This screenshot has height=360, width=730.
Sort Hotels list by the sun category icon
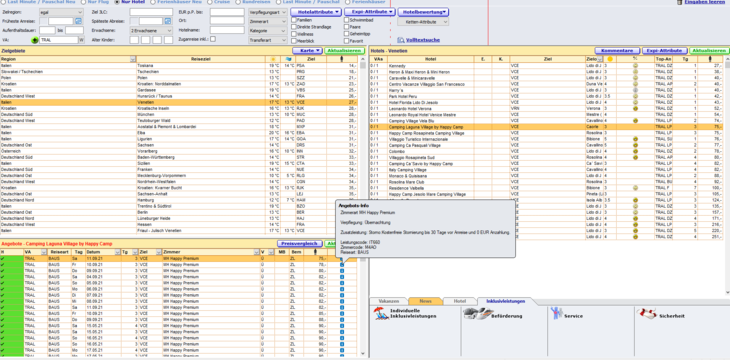pyautogui.click(x=610, y=60)
